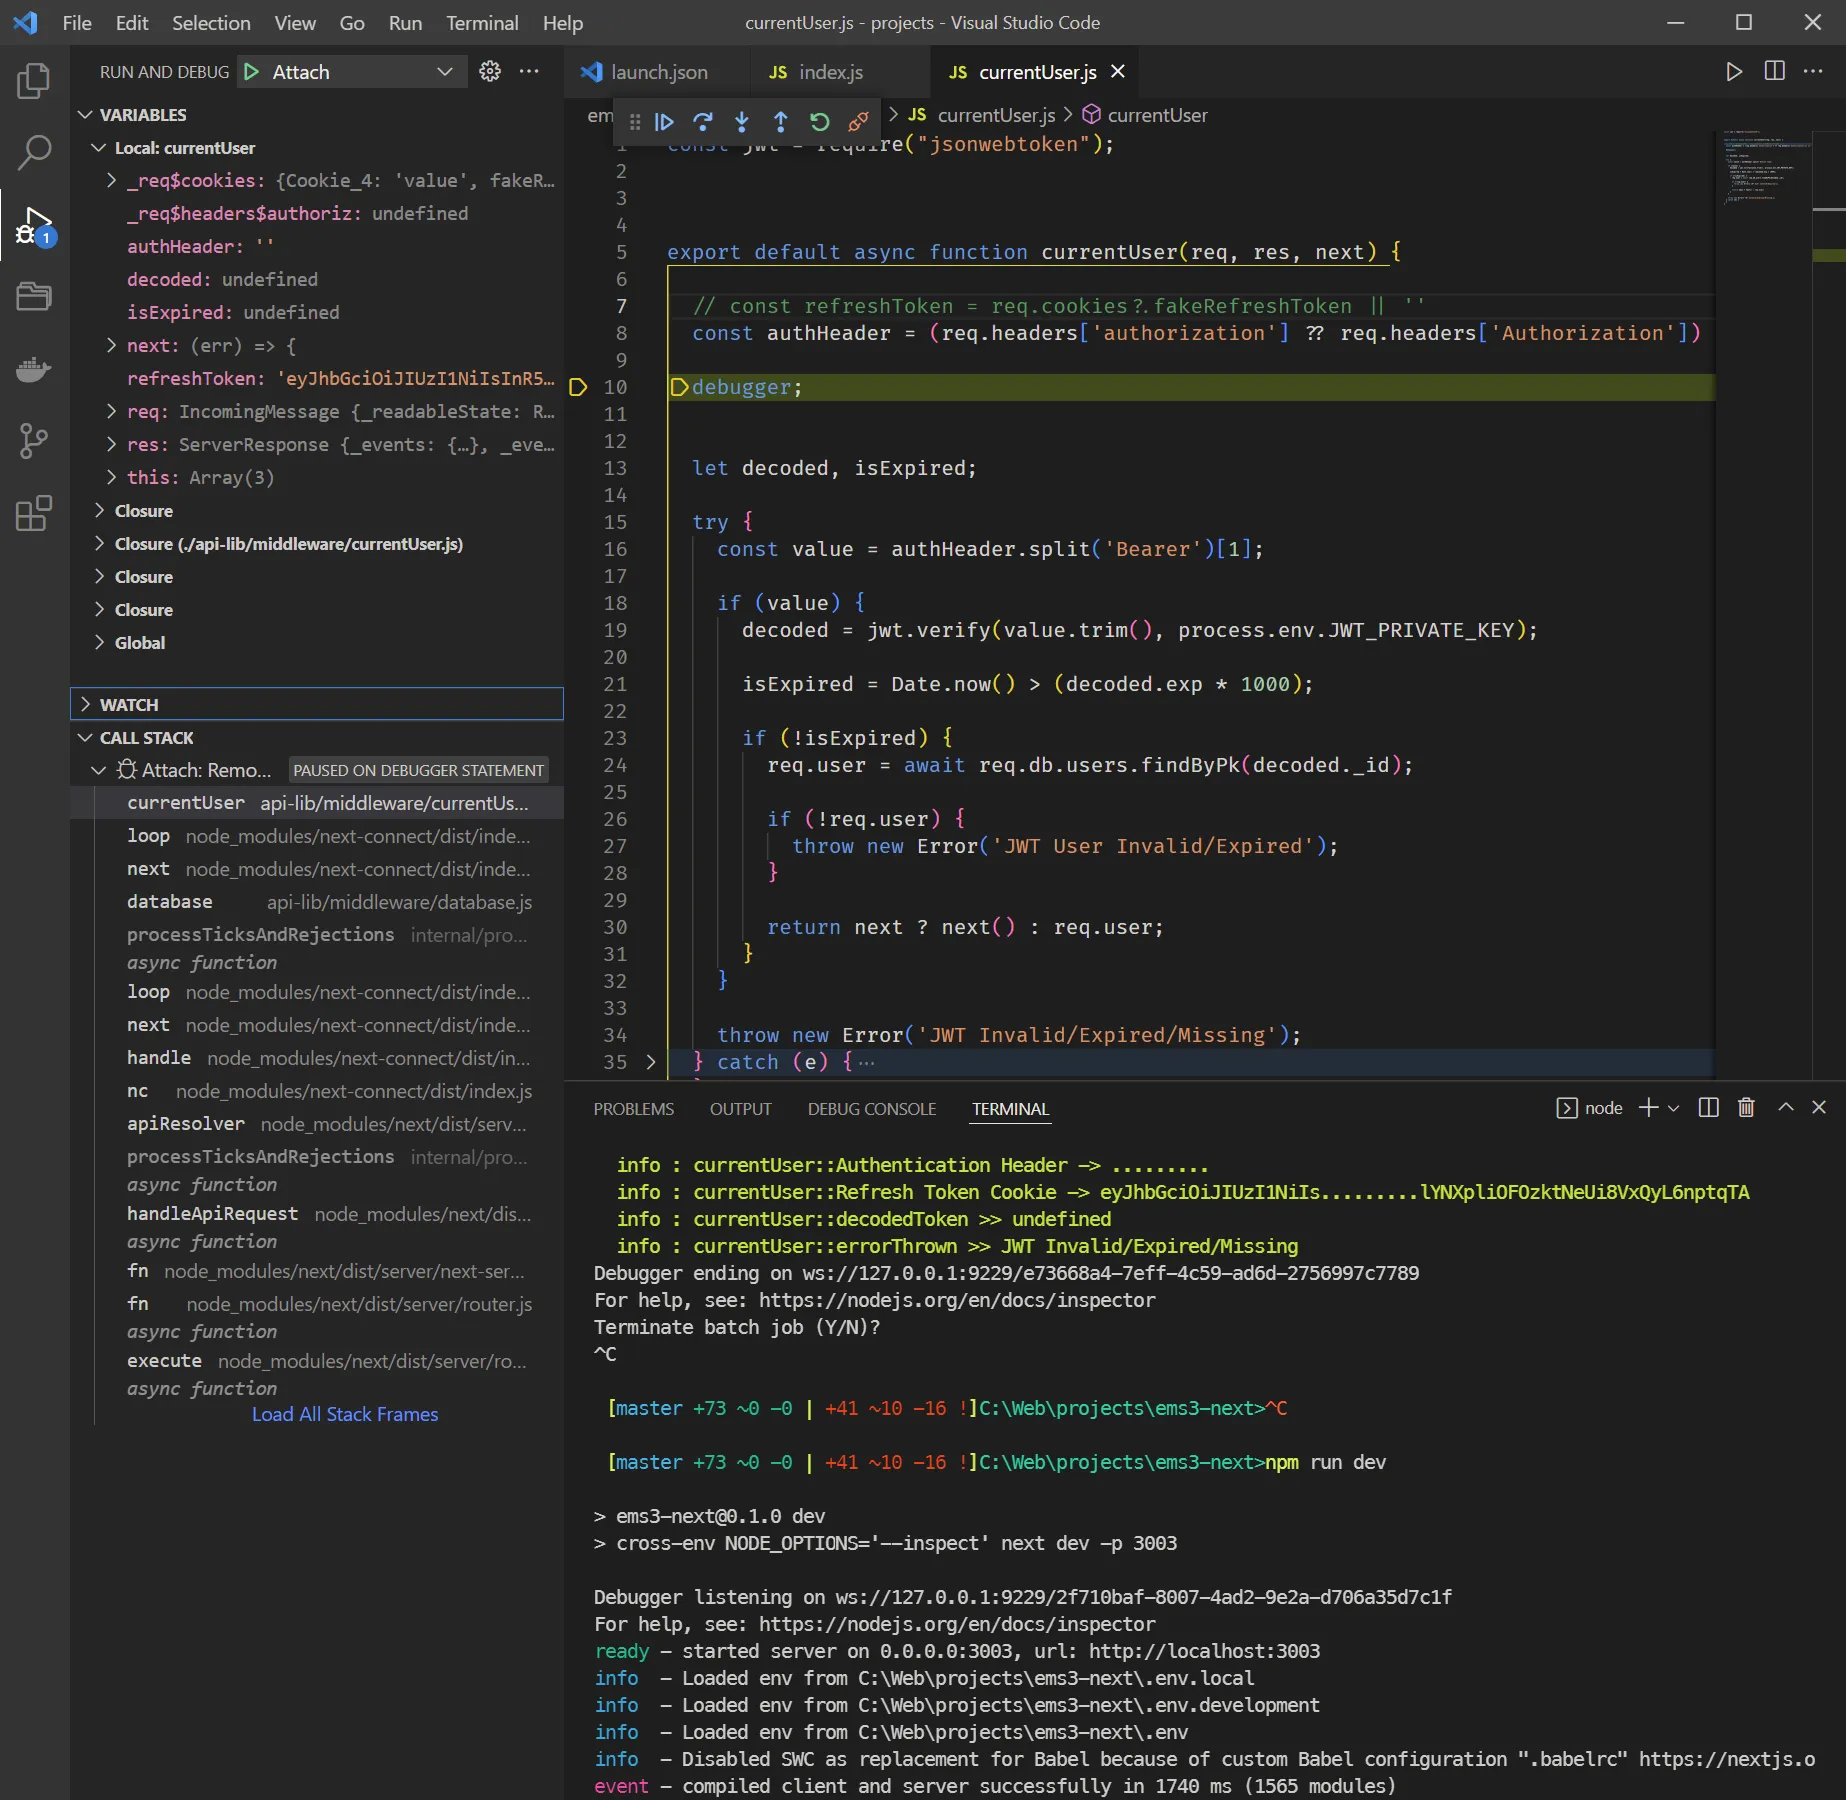
Task: Click Continue in the debug toolbar
Action: tap(664, 122)
